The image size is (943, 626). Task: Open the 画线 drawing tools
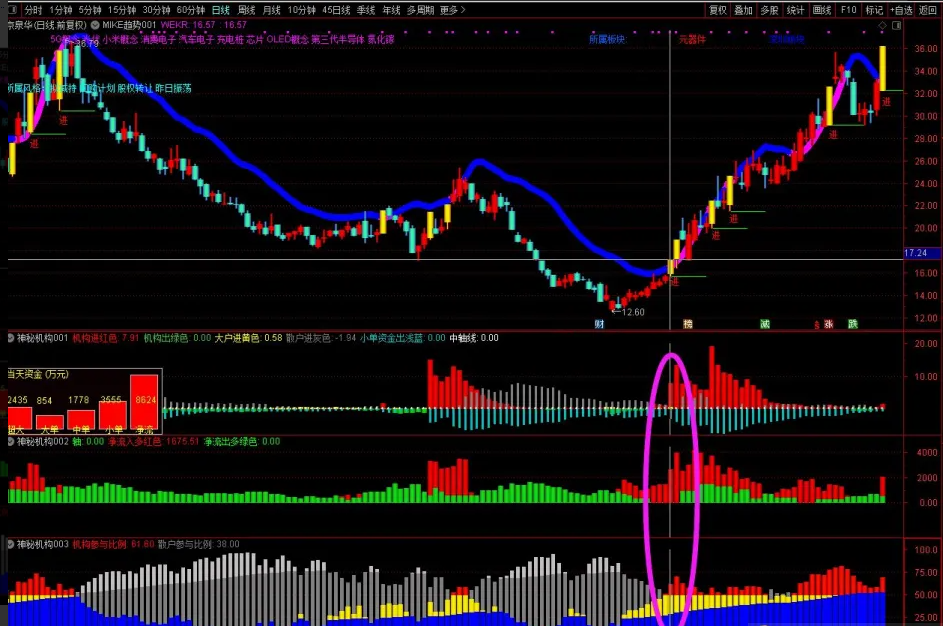click(821, 10)
